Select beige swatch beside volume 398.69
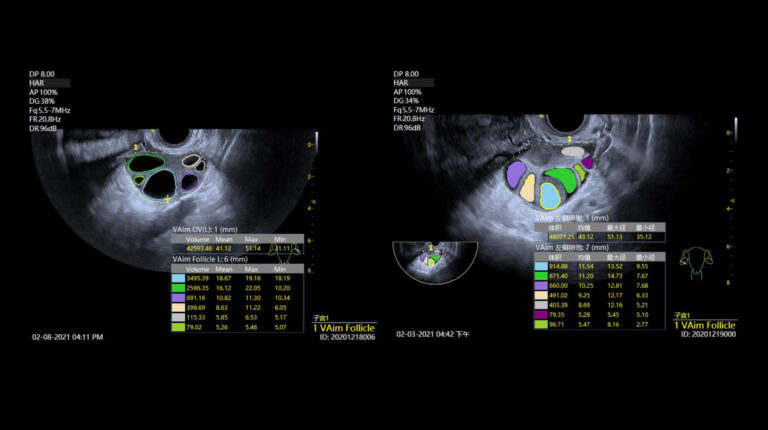The height and width of the screenshot is (430, 768). [178, 308]
